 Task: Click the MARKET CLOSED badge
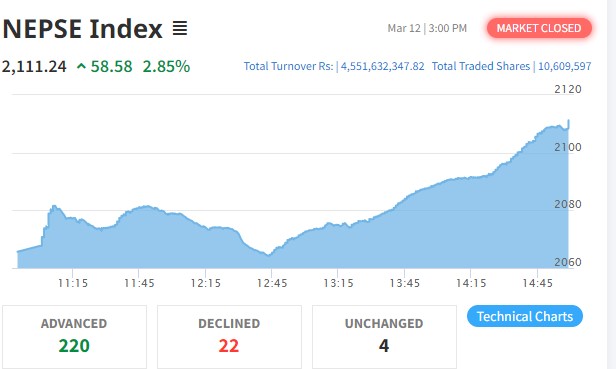pos(539,28)
